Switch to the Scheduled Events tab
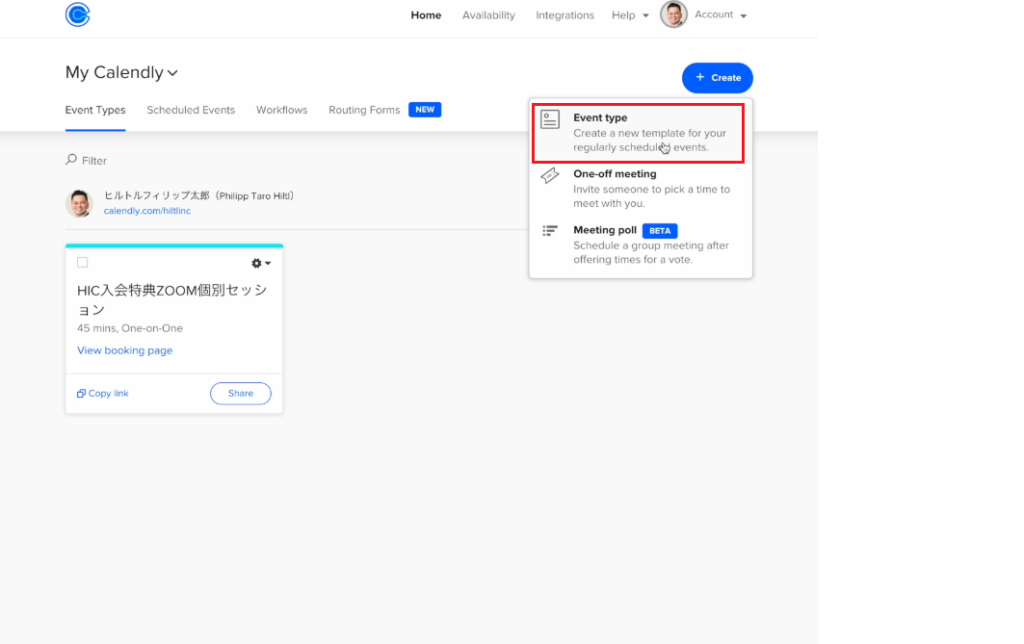This screenshot has height=644, width=1024. pos(191,110)
